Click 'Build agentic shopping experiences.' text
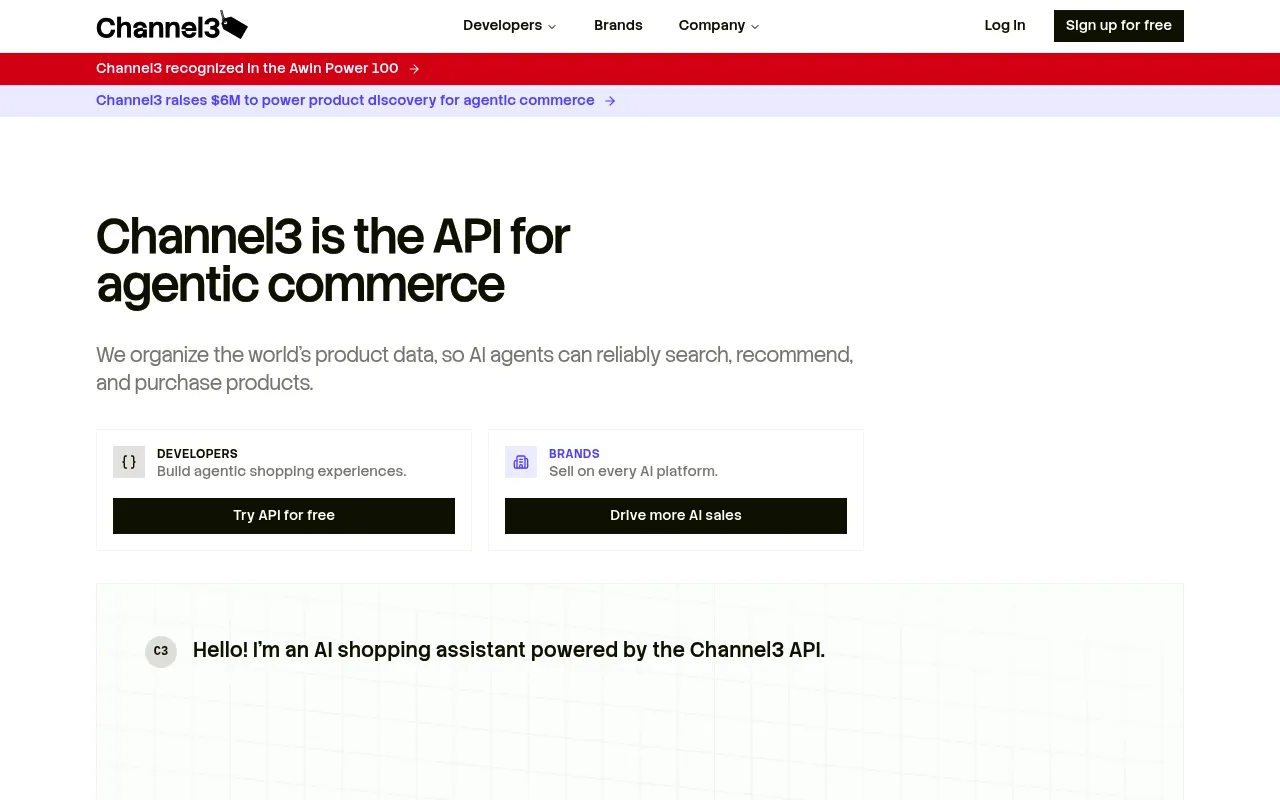Image resolution: width=1280 pixels, height=800 pixels. coord(281,471)
